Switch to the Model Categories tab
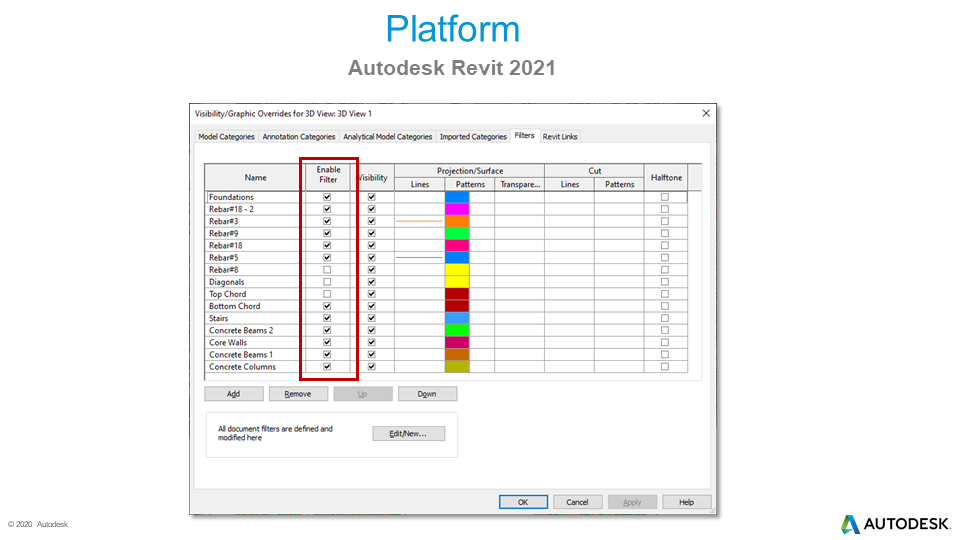The height and width of the screenshot is (540, 960). click(226, 137)
